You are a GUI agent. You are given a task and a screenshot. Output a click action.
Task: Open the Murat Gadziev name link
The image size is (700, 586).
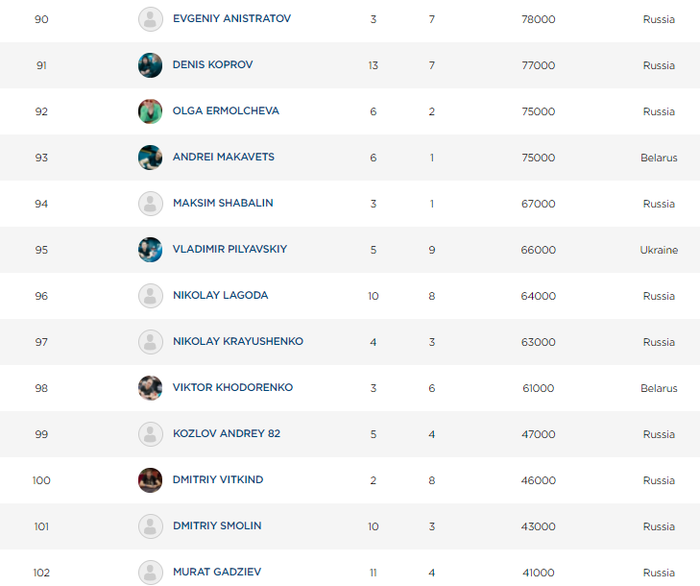[216, 572]
